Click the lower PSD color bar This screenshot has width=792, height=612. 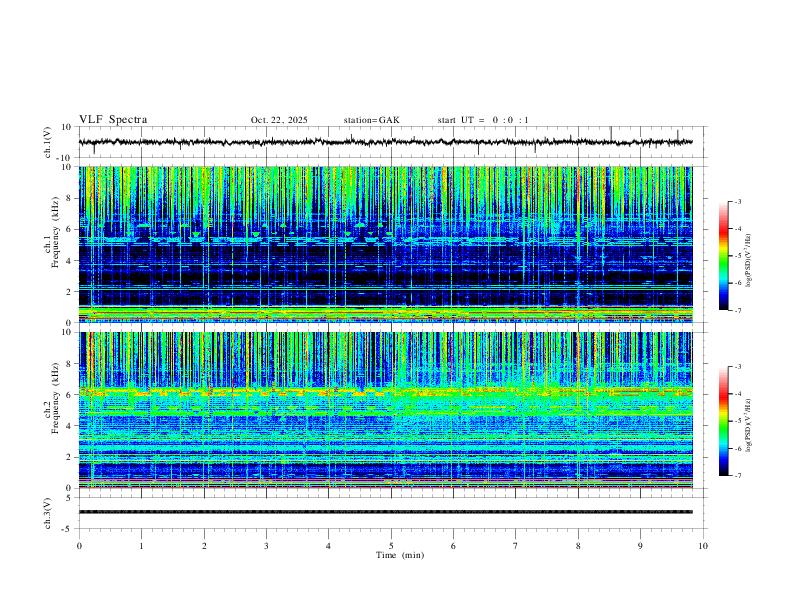[x=723, y=421]
